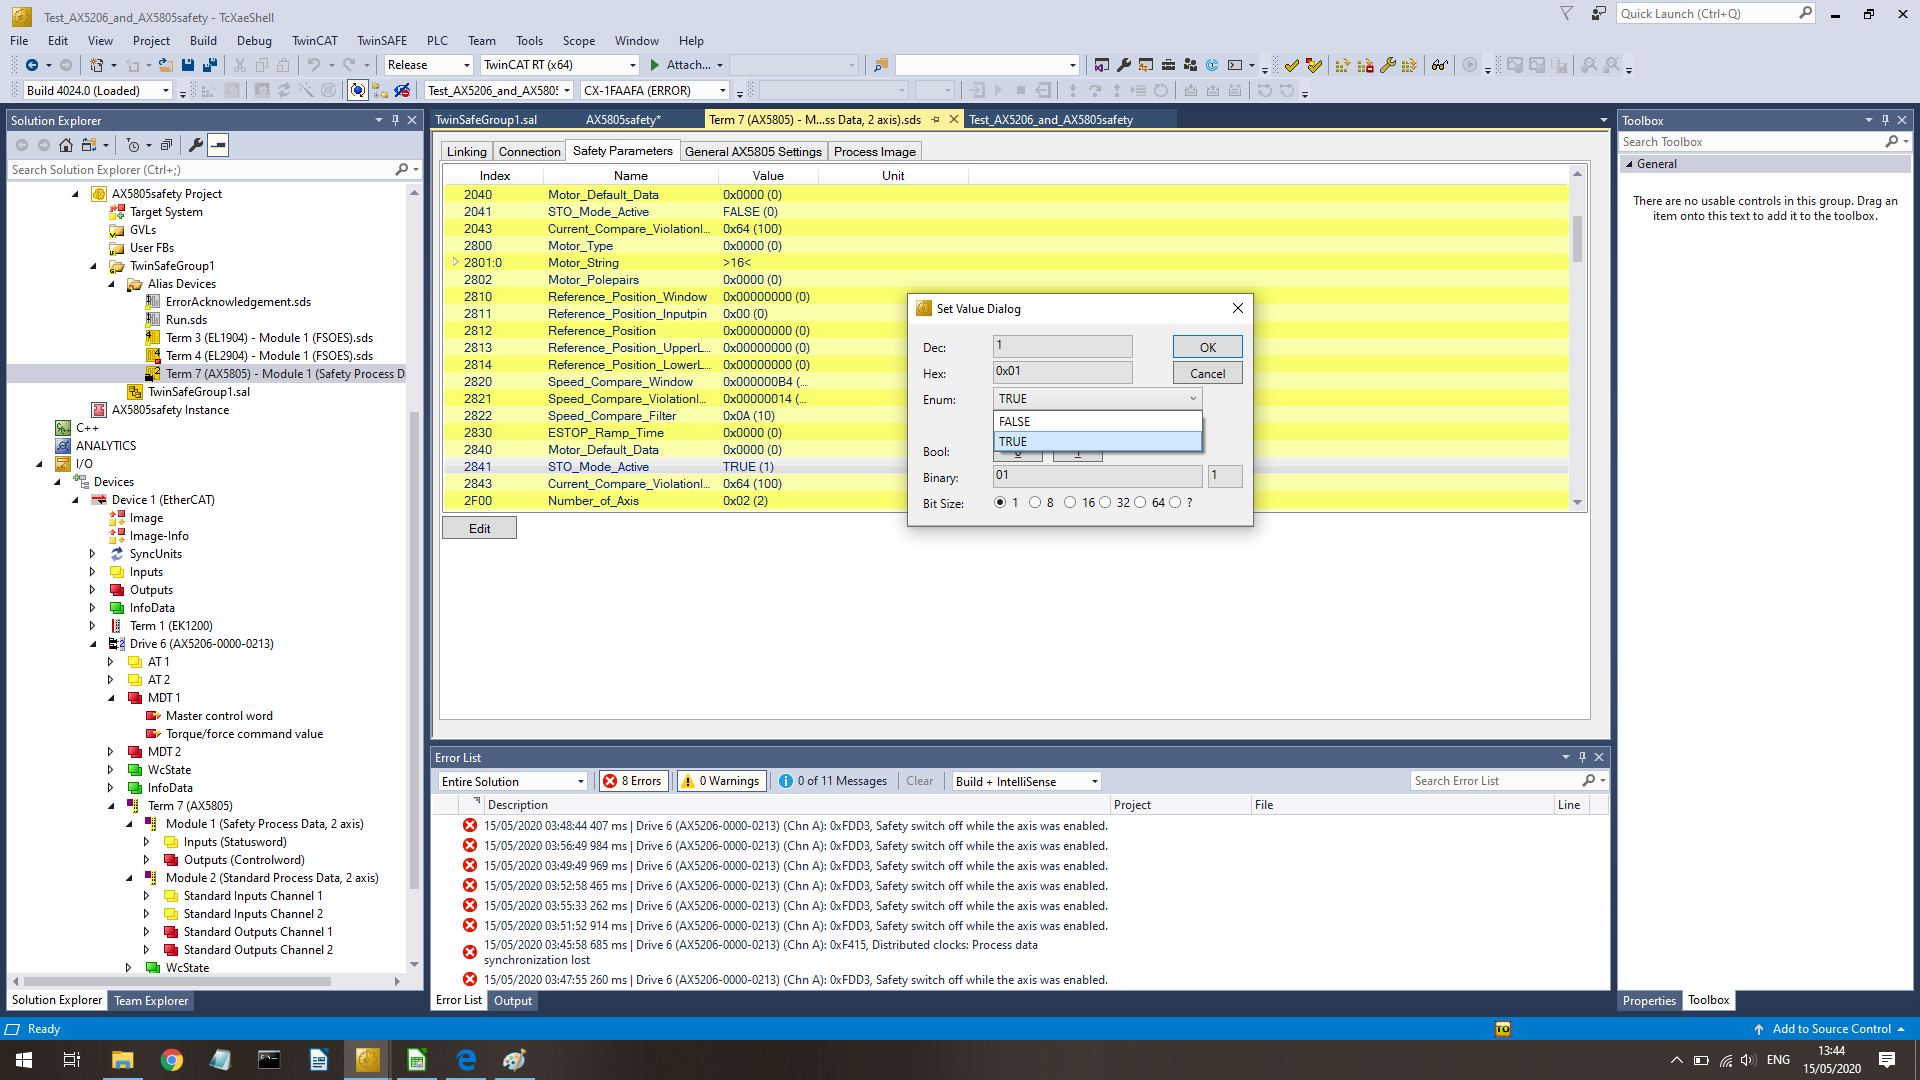This screenshot has width=1920, height=1080.
Task: Click the Home icon in Solution Explorer
Action: tap(66, 145)
